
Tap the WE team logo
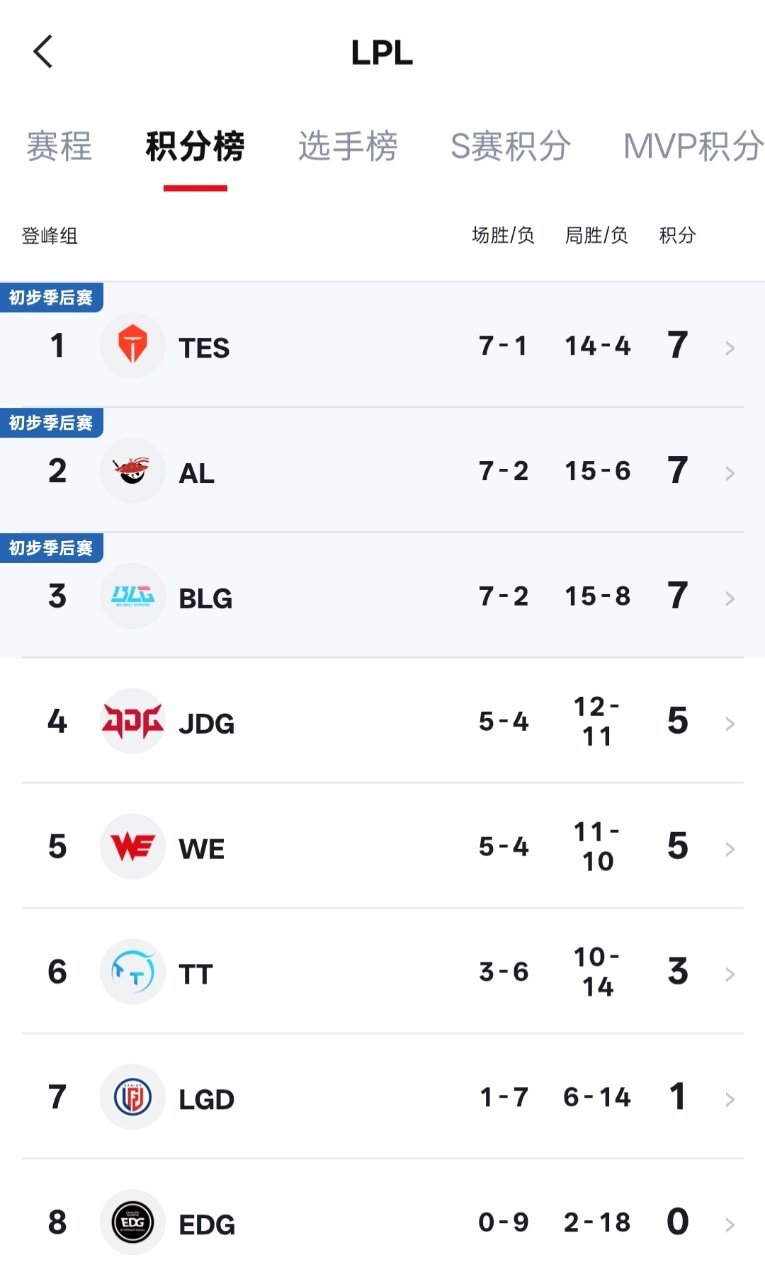[x=132, y=847]
